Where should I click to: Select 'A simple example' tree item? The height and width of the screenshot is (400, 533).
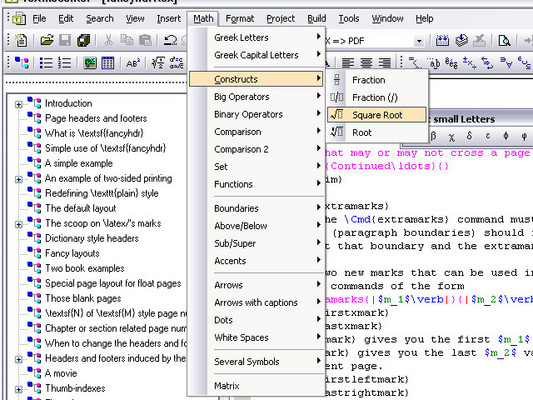pyautogui.click(x=79, y=163)
